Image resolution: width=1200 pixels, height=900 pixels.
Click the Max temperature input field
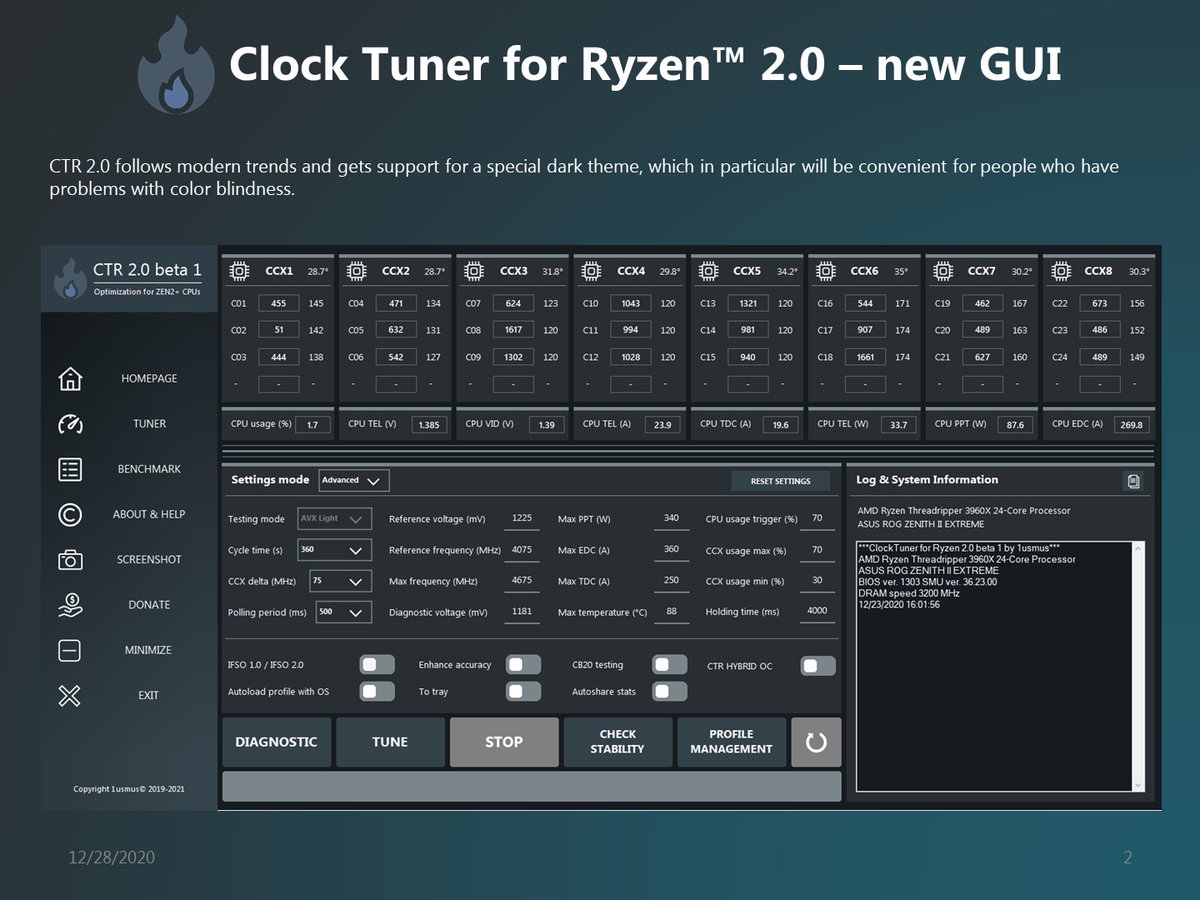672,612
